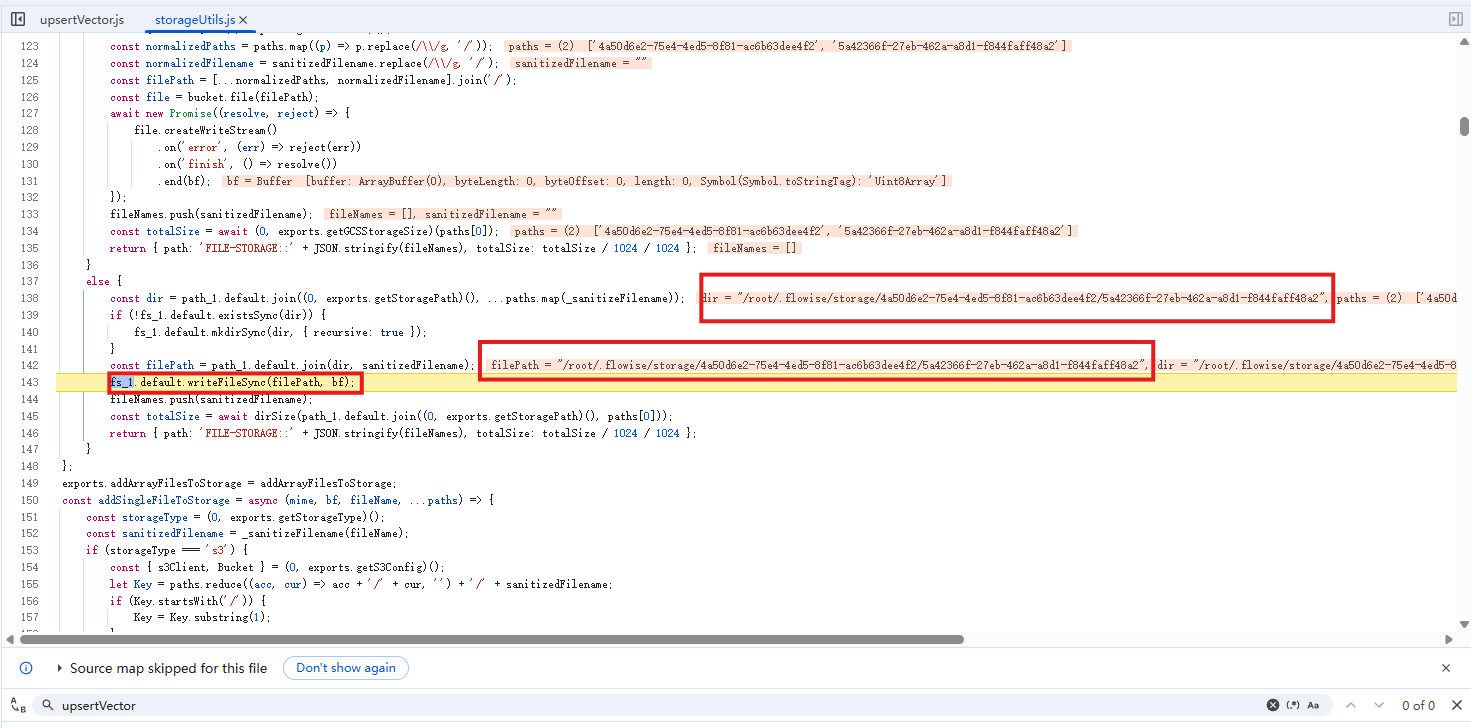Viewport: 1471px width, 728px height.
Task: Close the storageUtils.js tab
Action: 244,20
